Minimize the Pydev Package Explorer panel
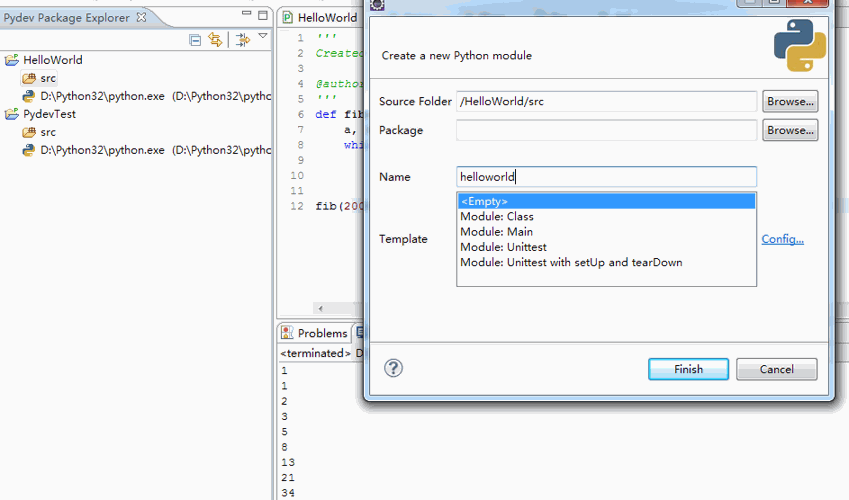 point(246,14)
